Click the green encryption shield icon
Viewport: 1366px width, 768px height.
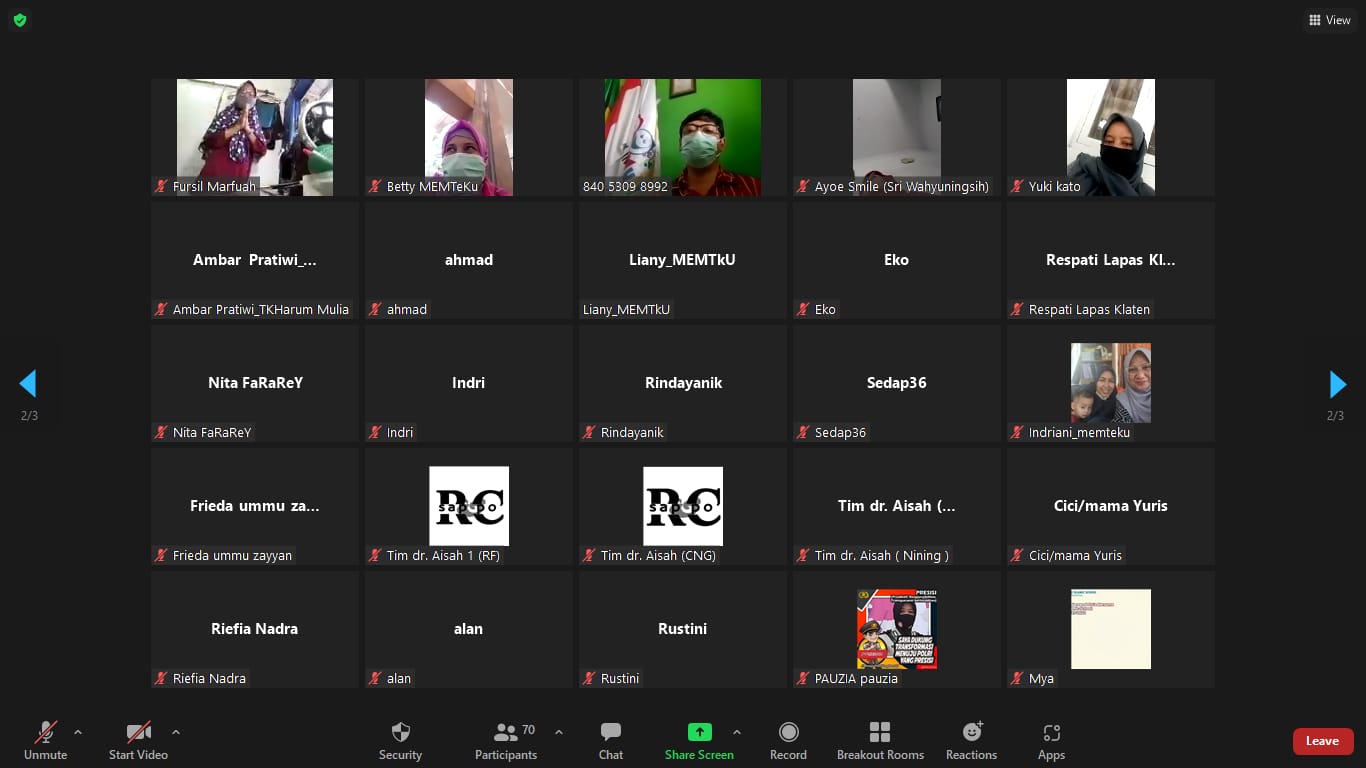(20, 20)
